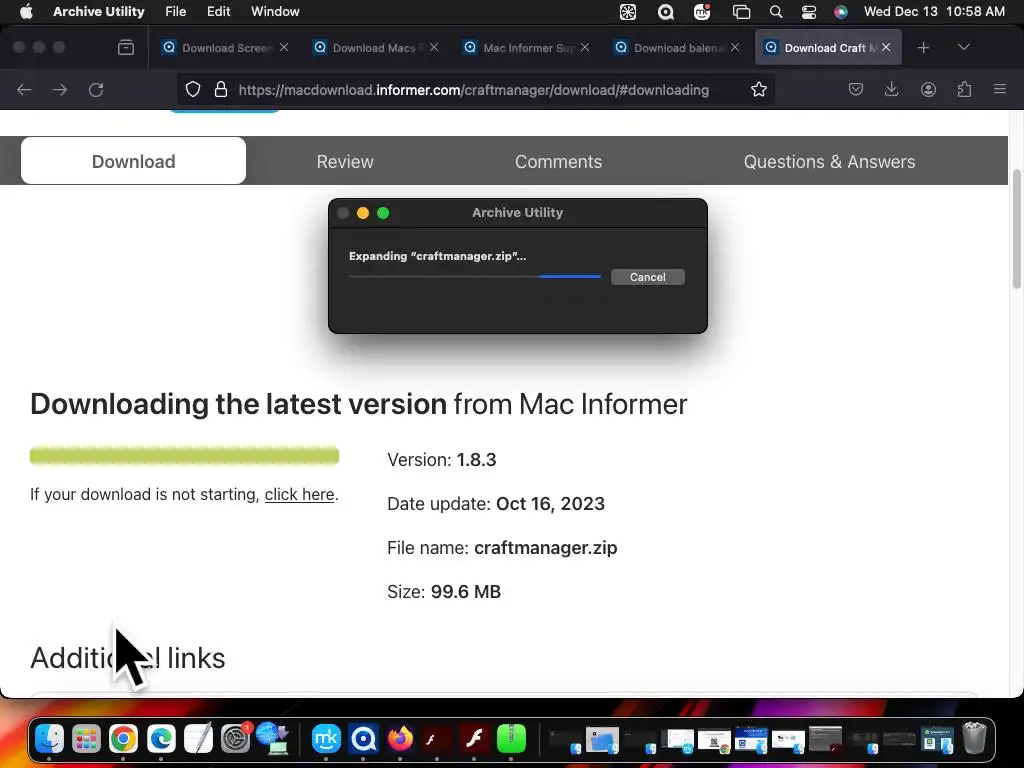Open TextEdit from the Dock
1024x768 pixels.
click(x=198, y=739)
